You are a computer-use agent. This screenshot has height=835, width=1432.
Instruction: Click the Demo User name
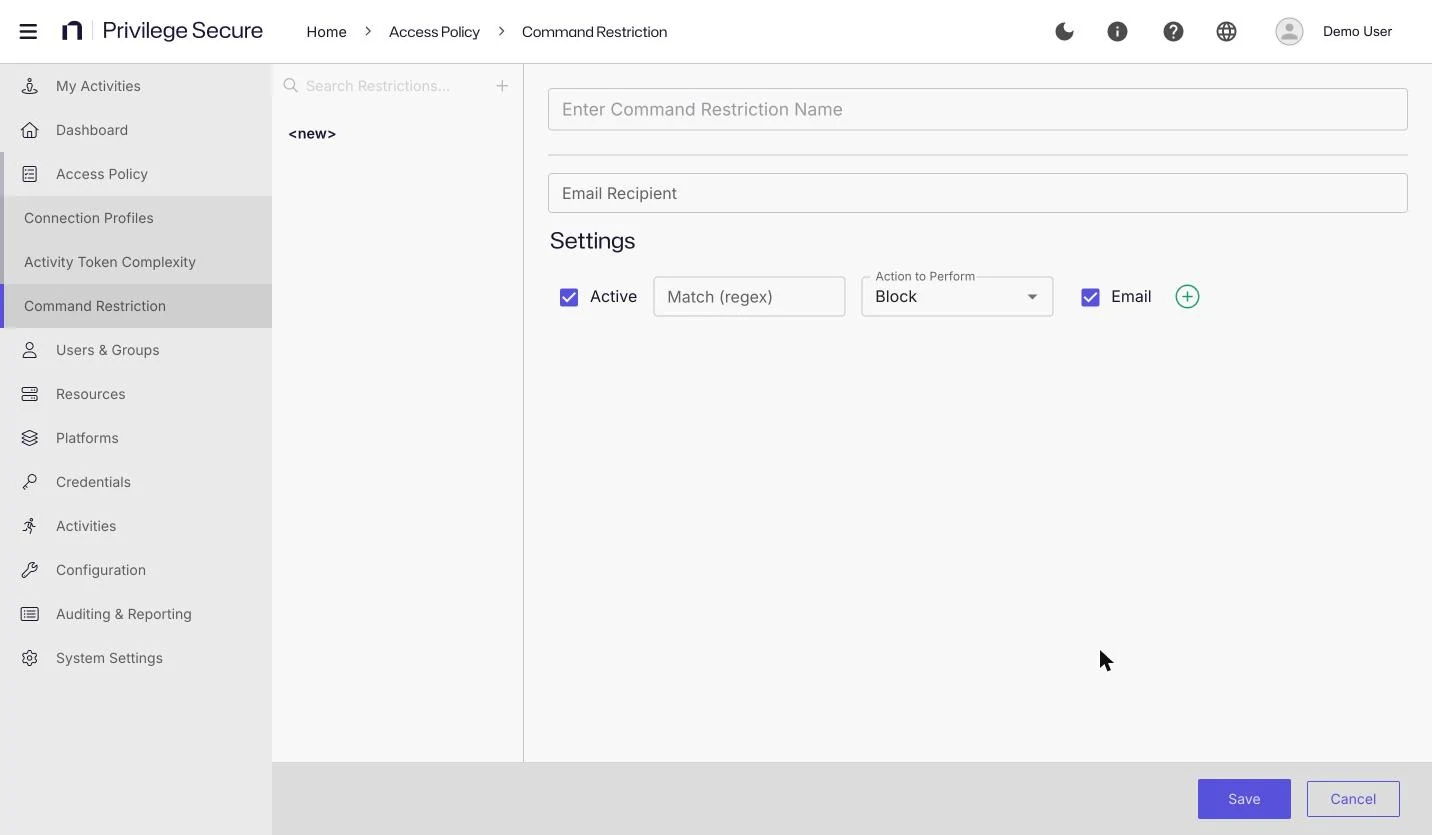click(x=1357, y=31)
